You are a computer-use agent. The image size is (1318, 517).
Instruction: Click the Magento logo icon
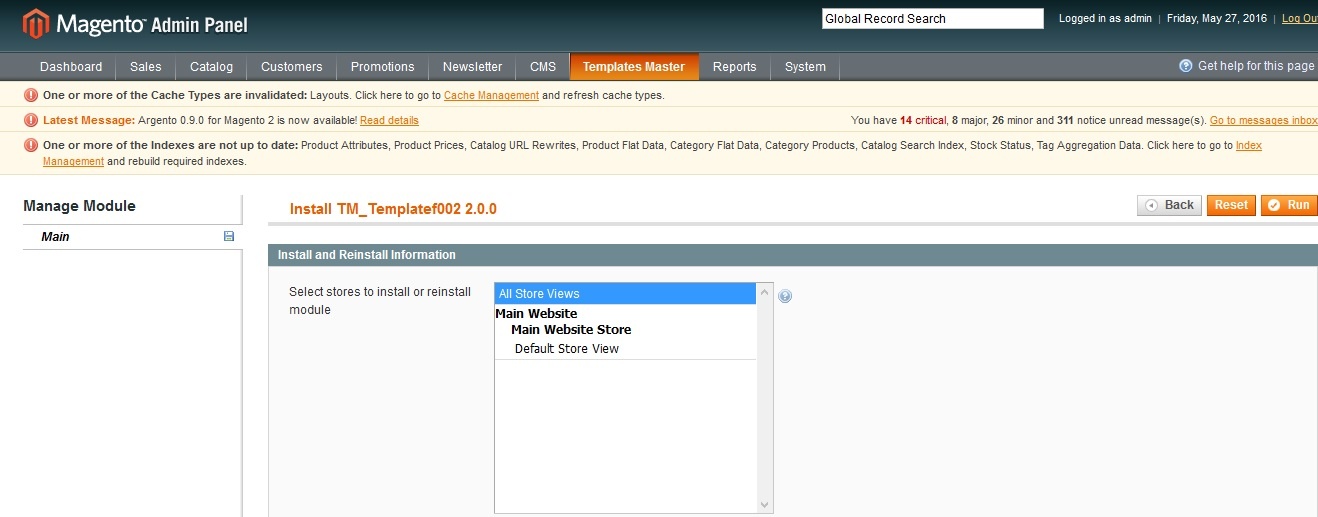pyautogui.click(x=36, y=23)
